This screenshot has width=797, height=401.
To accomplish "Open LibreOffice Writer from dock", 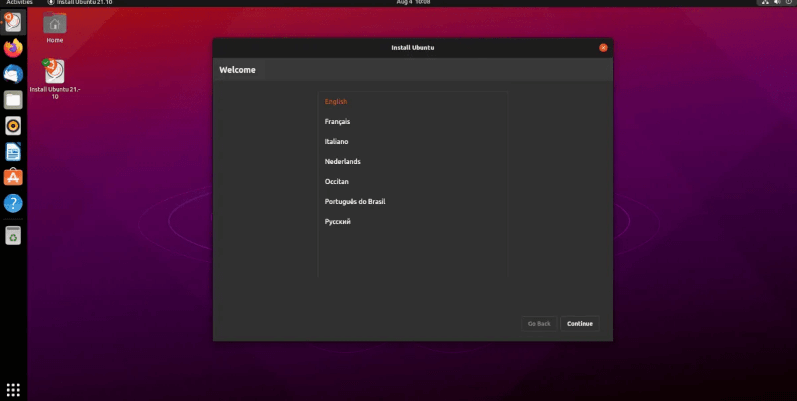I will (13, 151).
